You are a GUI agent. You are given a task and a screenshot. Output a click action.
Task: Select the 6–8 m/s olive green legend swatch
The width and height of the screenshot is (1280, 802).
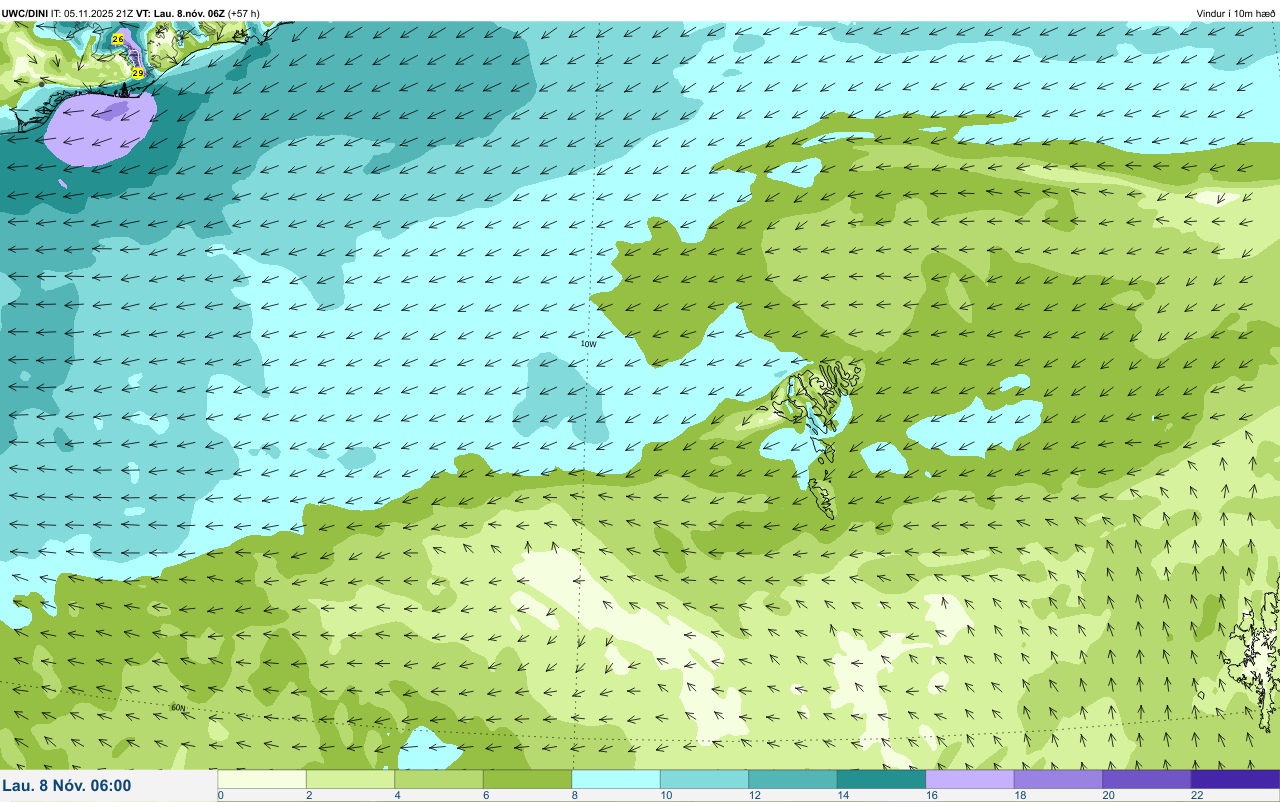527,779
